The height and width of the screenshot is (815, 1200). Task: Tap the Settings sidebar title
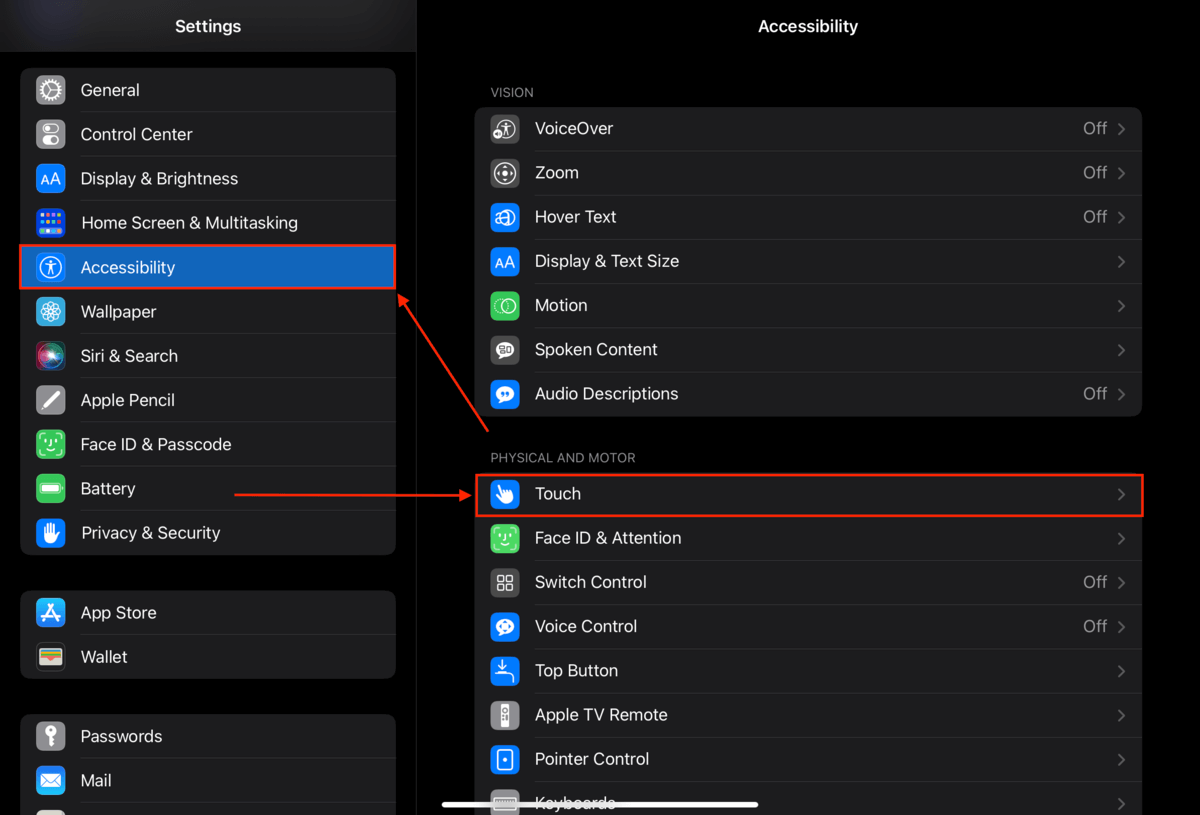click(x=208, y=27)
